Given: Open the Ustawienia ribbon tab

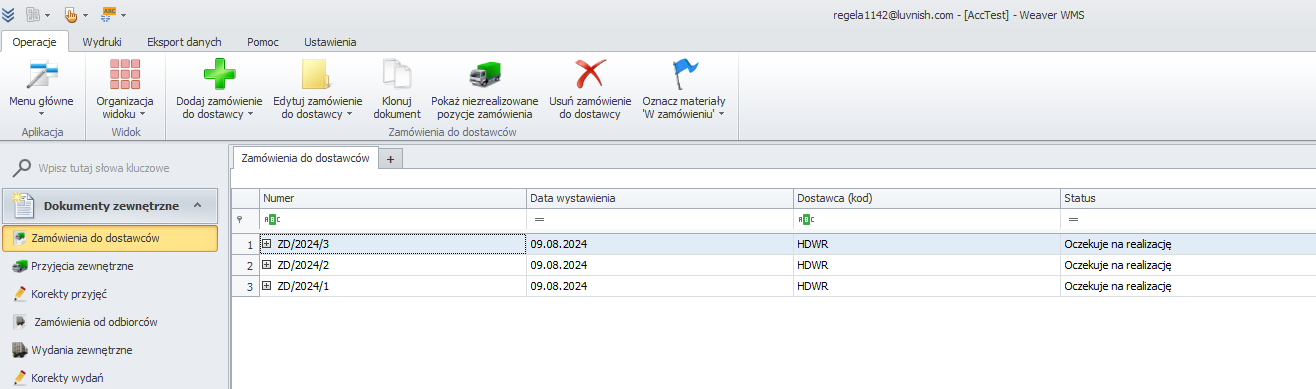Looking at the screenshot, I should (330, 42).
